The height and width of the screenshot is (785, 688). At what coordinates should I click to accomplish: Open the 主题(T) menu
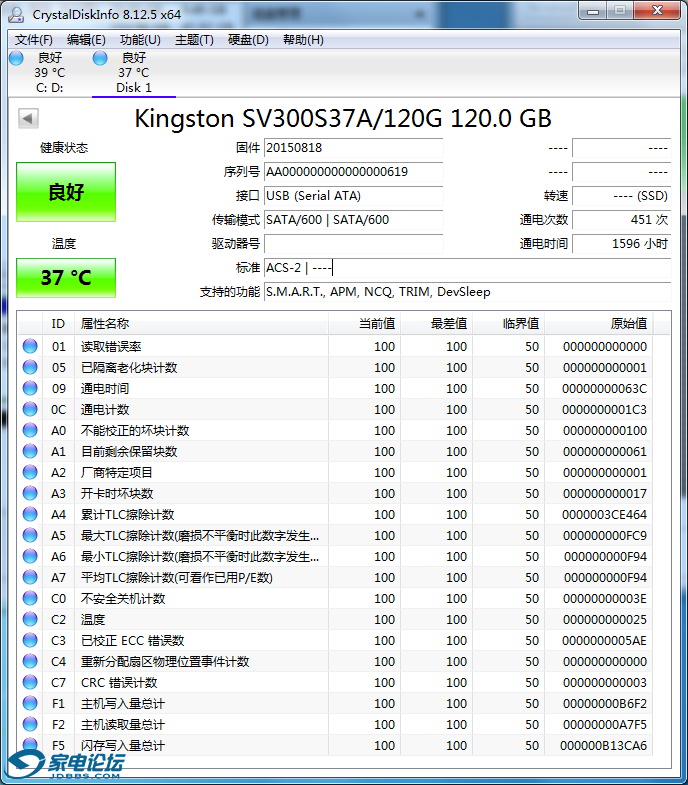[194, 40]
